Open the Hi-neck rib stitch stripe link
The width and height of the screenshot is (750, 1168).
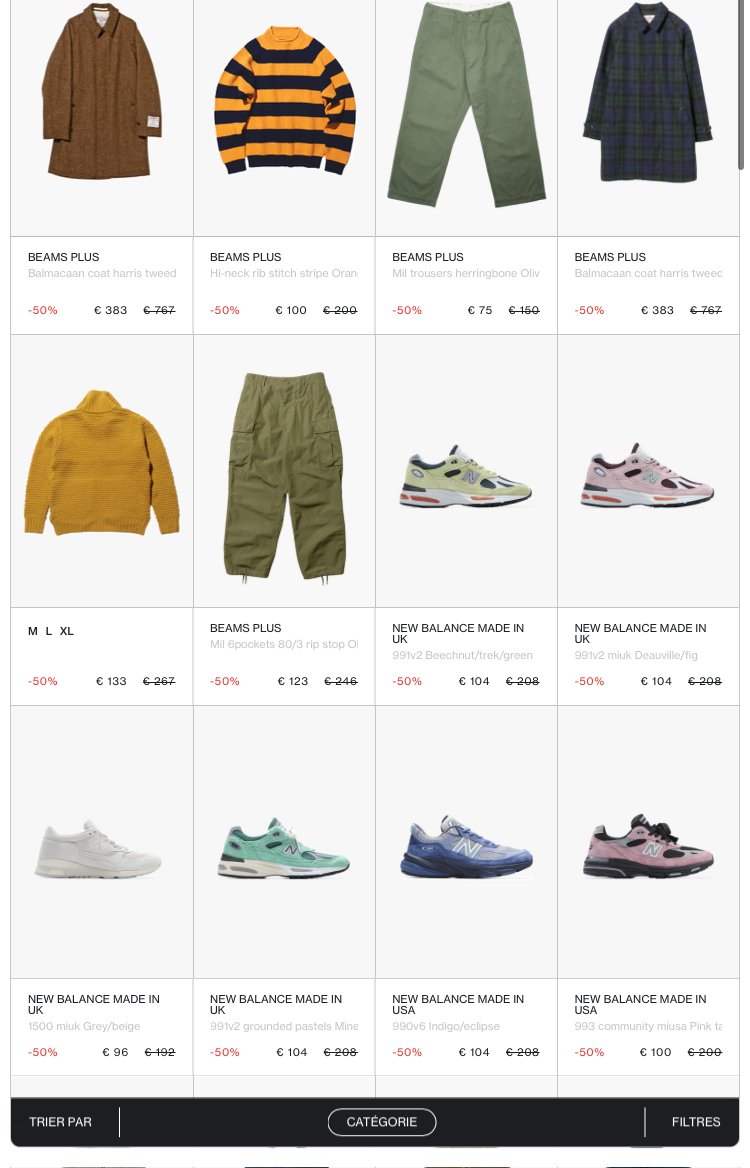(284, 273)
